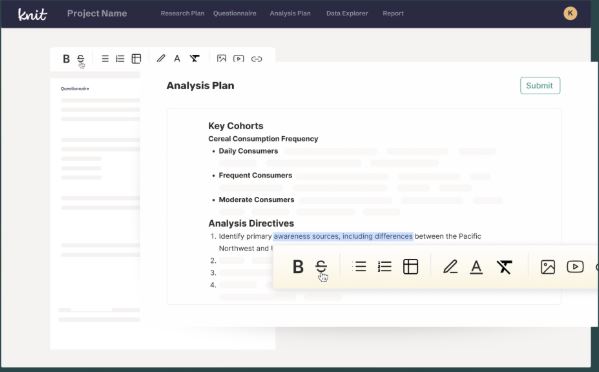Insert numbered list from large floating toolbar
This screenshot has width=599, height=372.
384,267
